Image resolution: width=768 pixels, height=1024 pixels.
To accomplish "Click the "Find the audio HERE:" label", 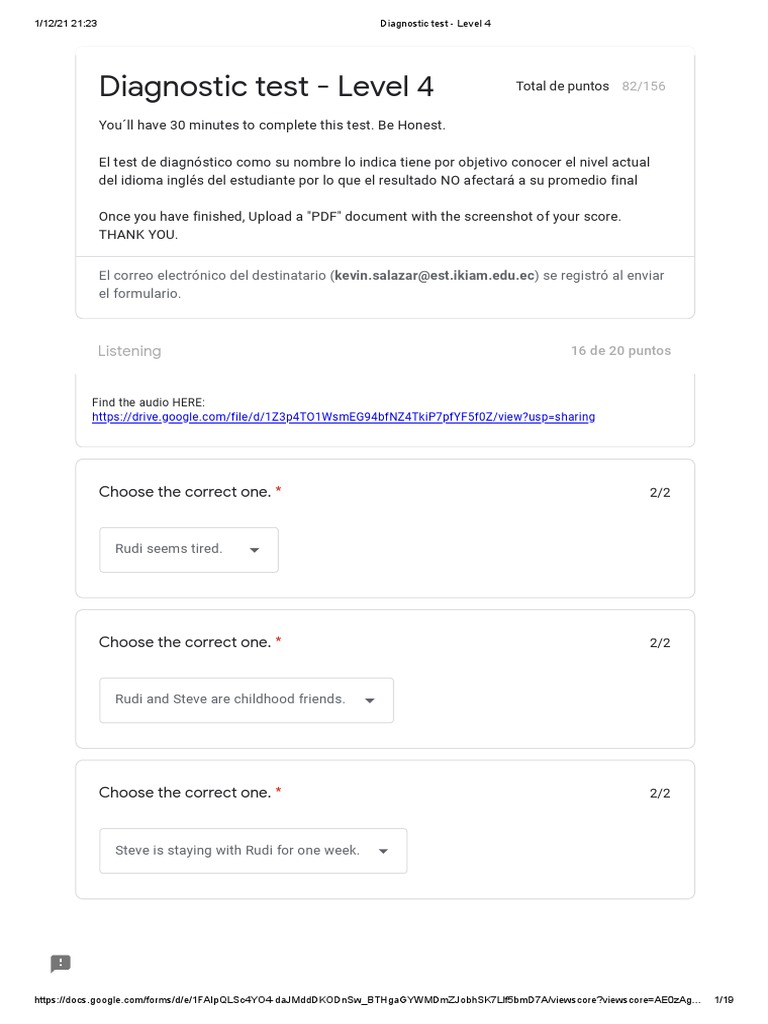I will (148, 402).
